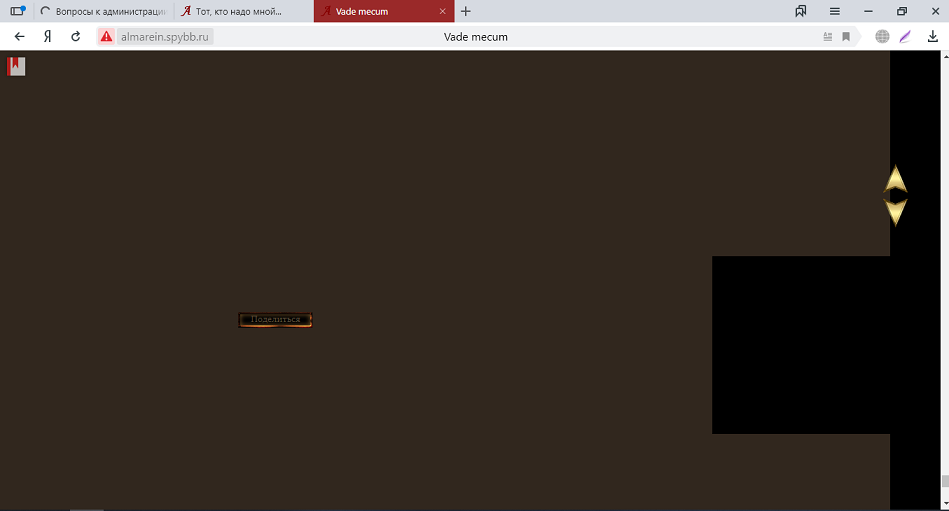The width and height of the screenshot is (949, 511).
Task: Click the Поделиться button
Action: click(x=275, y=320)
